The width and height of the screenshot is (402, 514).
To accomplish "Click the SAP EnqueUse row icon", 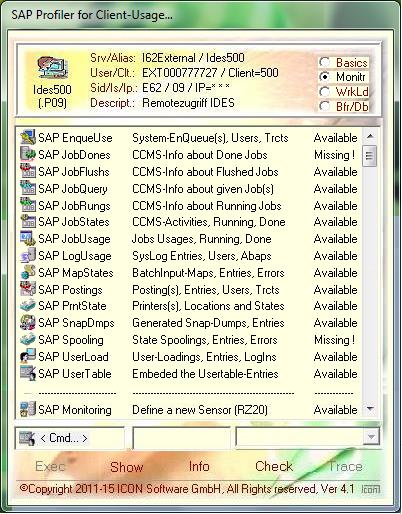I will pos(28,137).
